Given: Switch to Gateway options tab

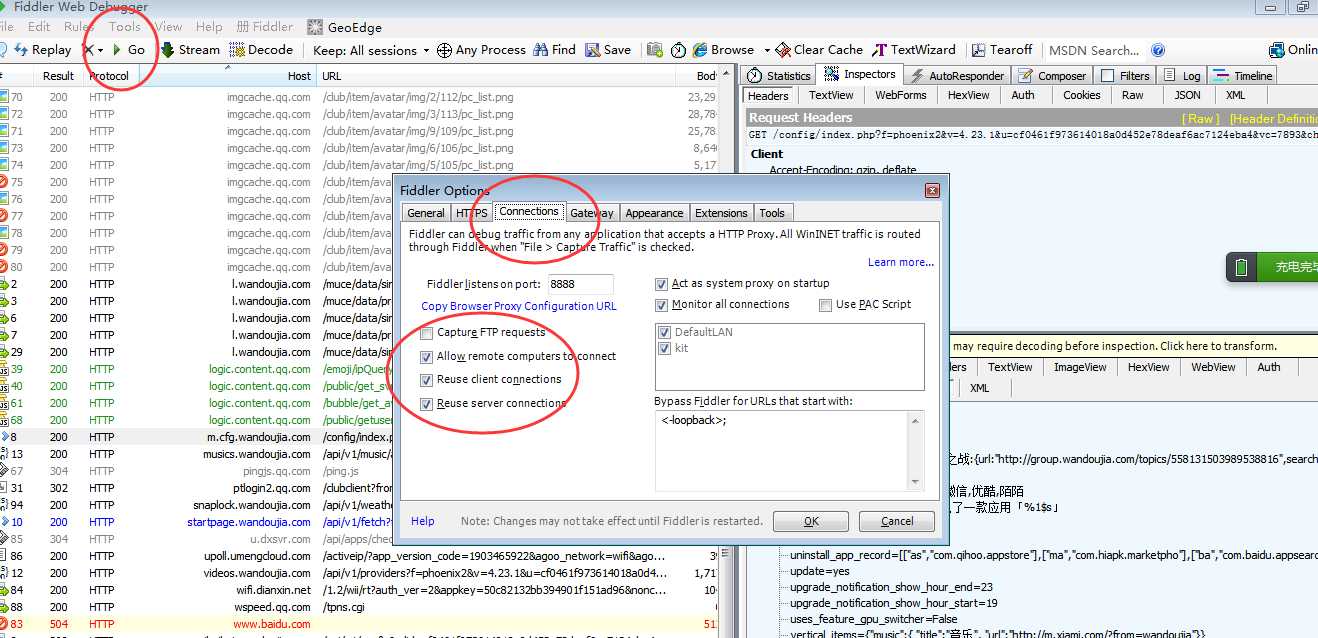Looking at the screenshot, I should pos(592,213).
